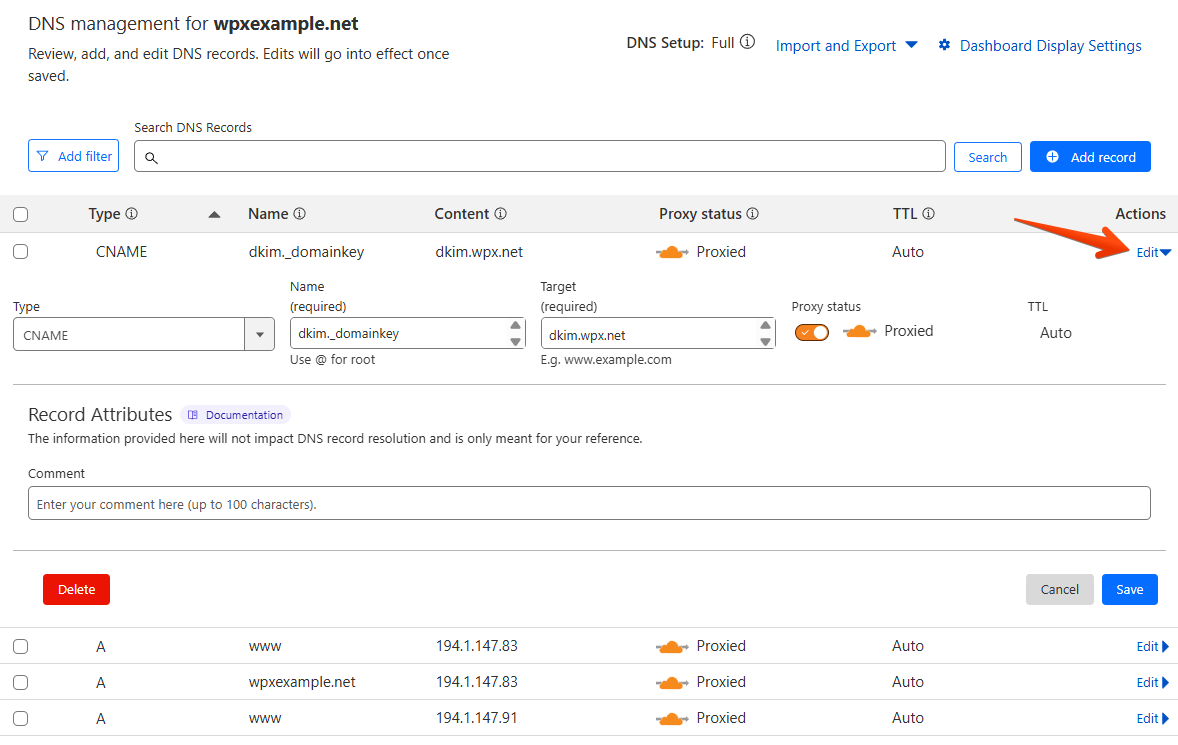
Task: Collapse the dkim._domainkey Edit expander
Action: (1153, 252)
